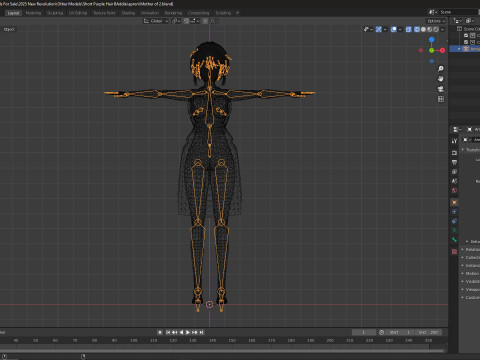The image size is (480, 360).
Task: Jump to the timeline start frame
Action: [168, 332]
